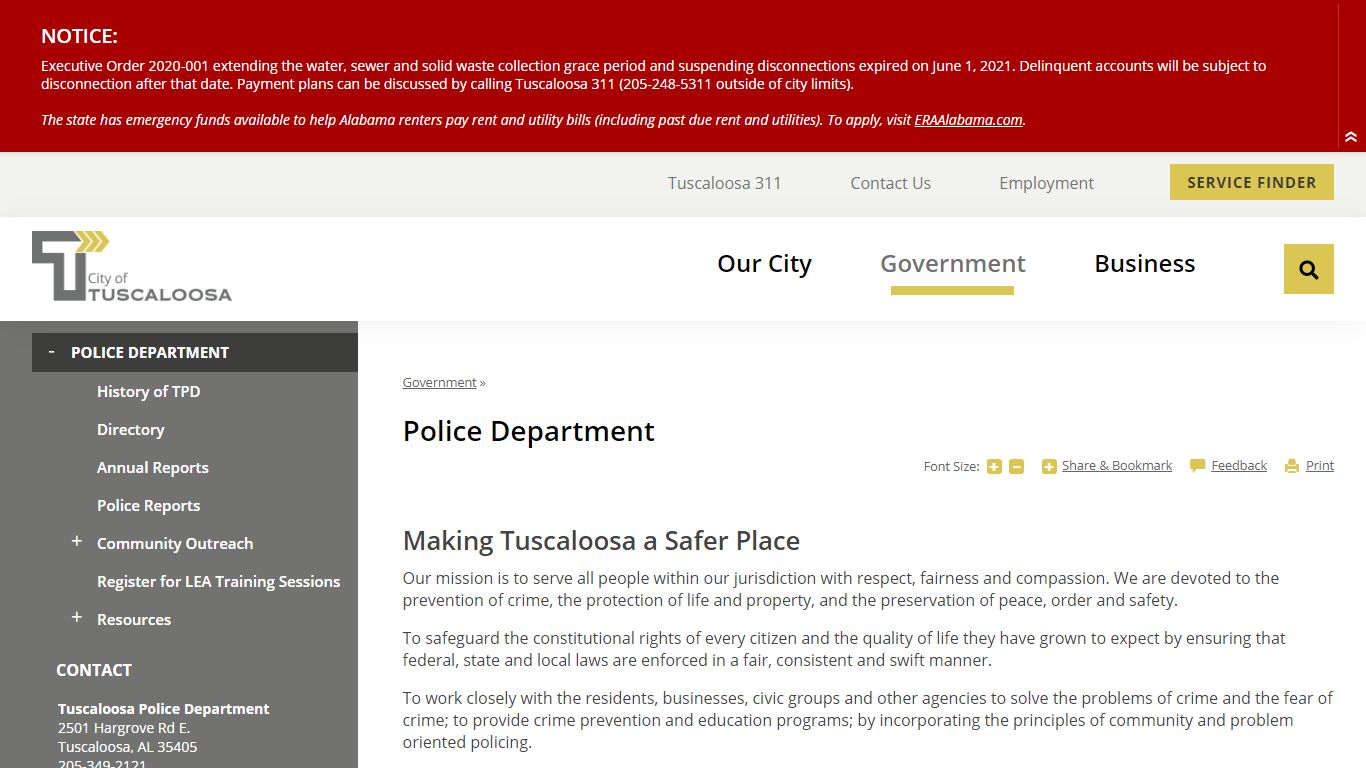Open the Our City menu
The height and width of the screenshot is (768, 1366).
764,264
